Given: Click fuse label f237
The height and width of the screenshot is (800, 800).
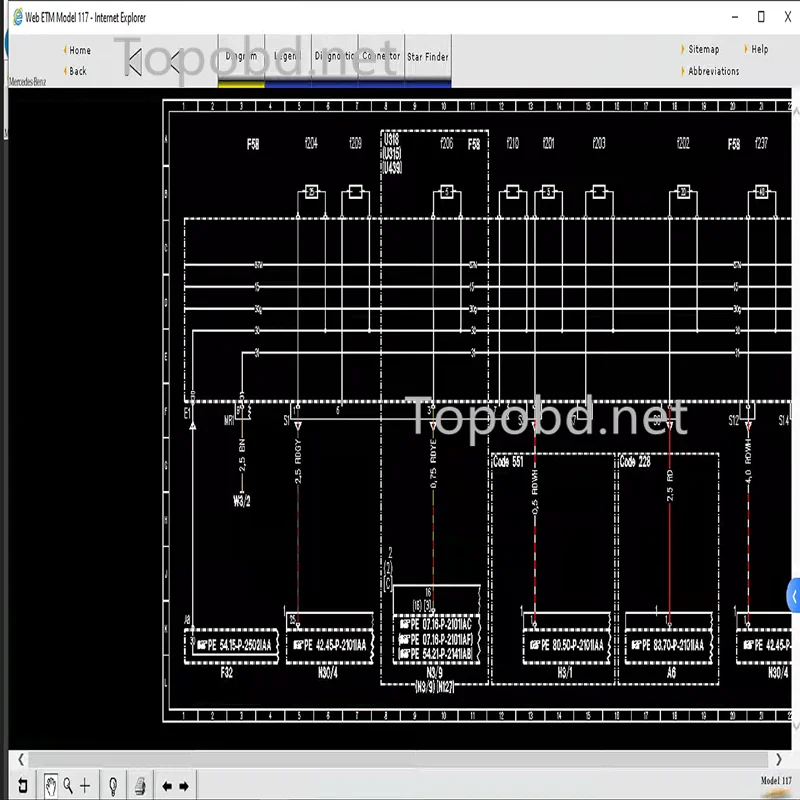Looking at the screenshot, I should click(761, 143).
